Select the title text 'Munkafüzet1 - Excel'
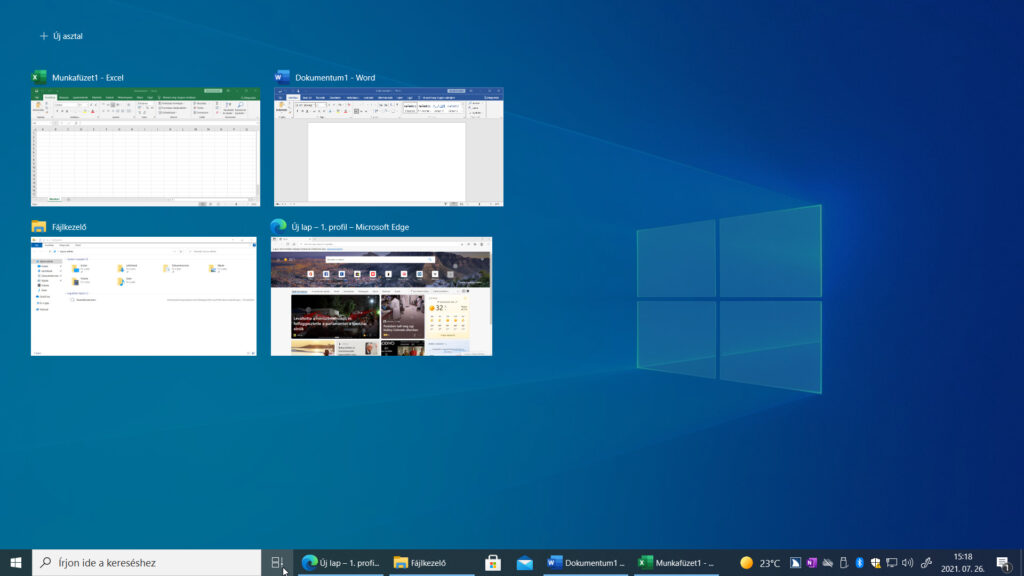 click(x=88, y=78)
